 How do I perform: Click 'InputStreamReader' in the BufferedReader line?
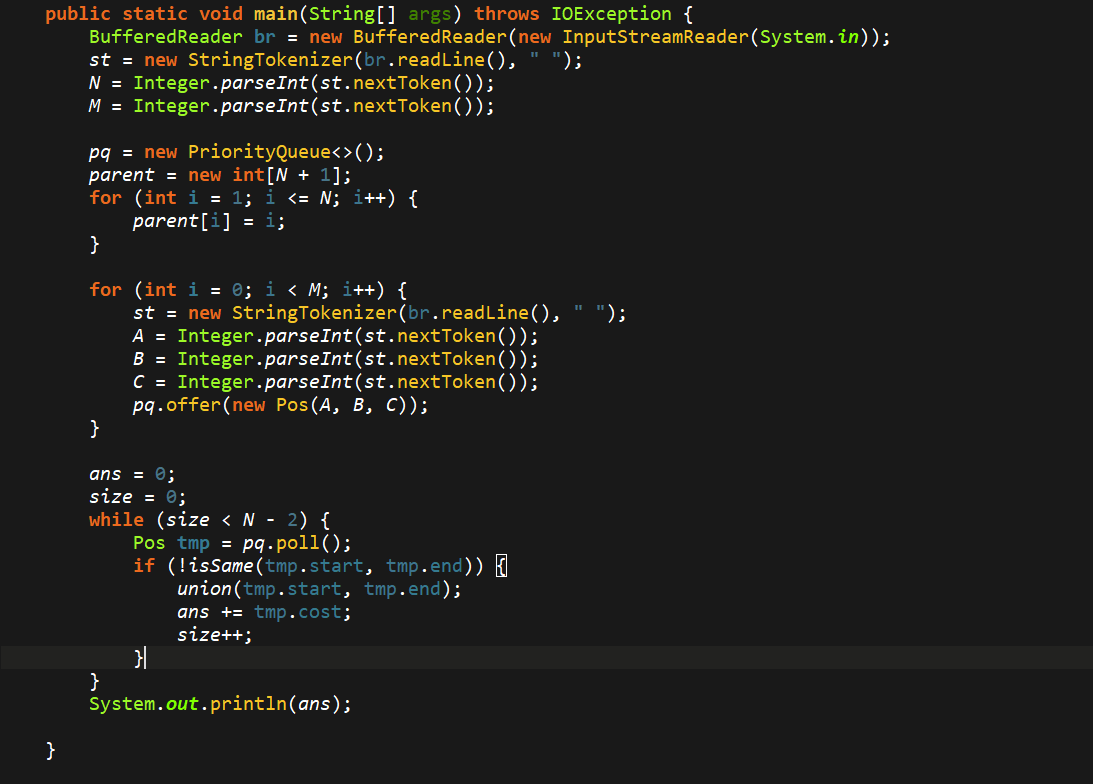655,37
